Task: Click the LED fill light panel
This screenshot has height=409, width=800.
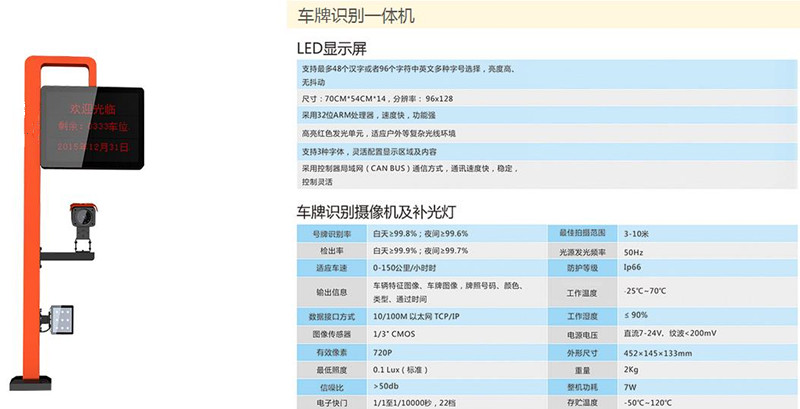Action: click(x=64, y=319)
